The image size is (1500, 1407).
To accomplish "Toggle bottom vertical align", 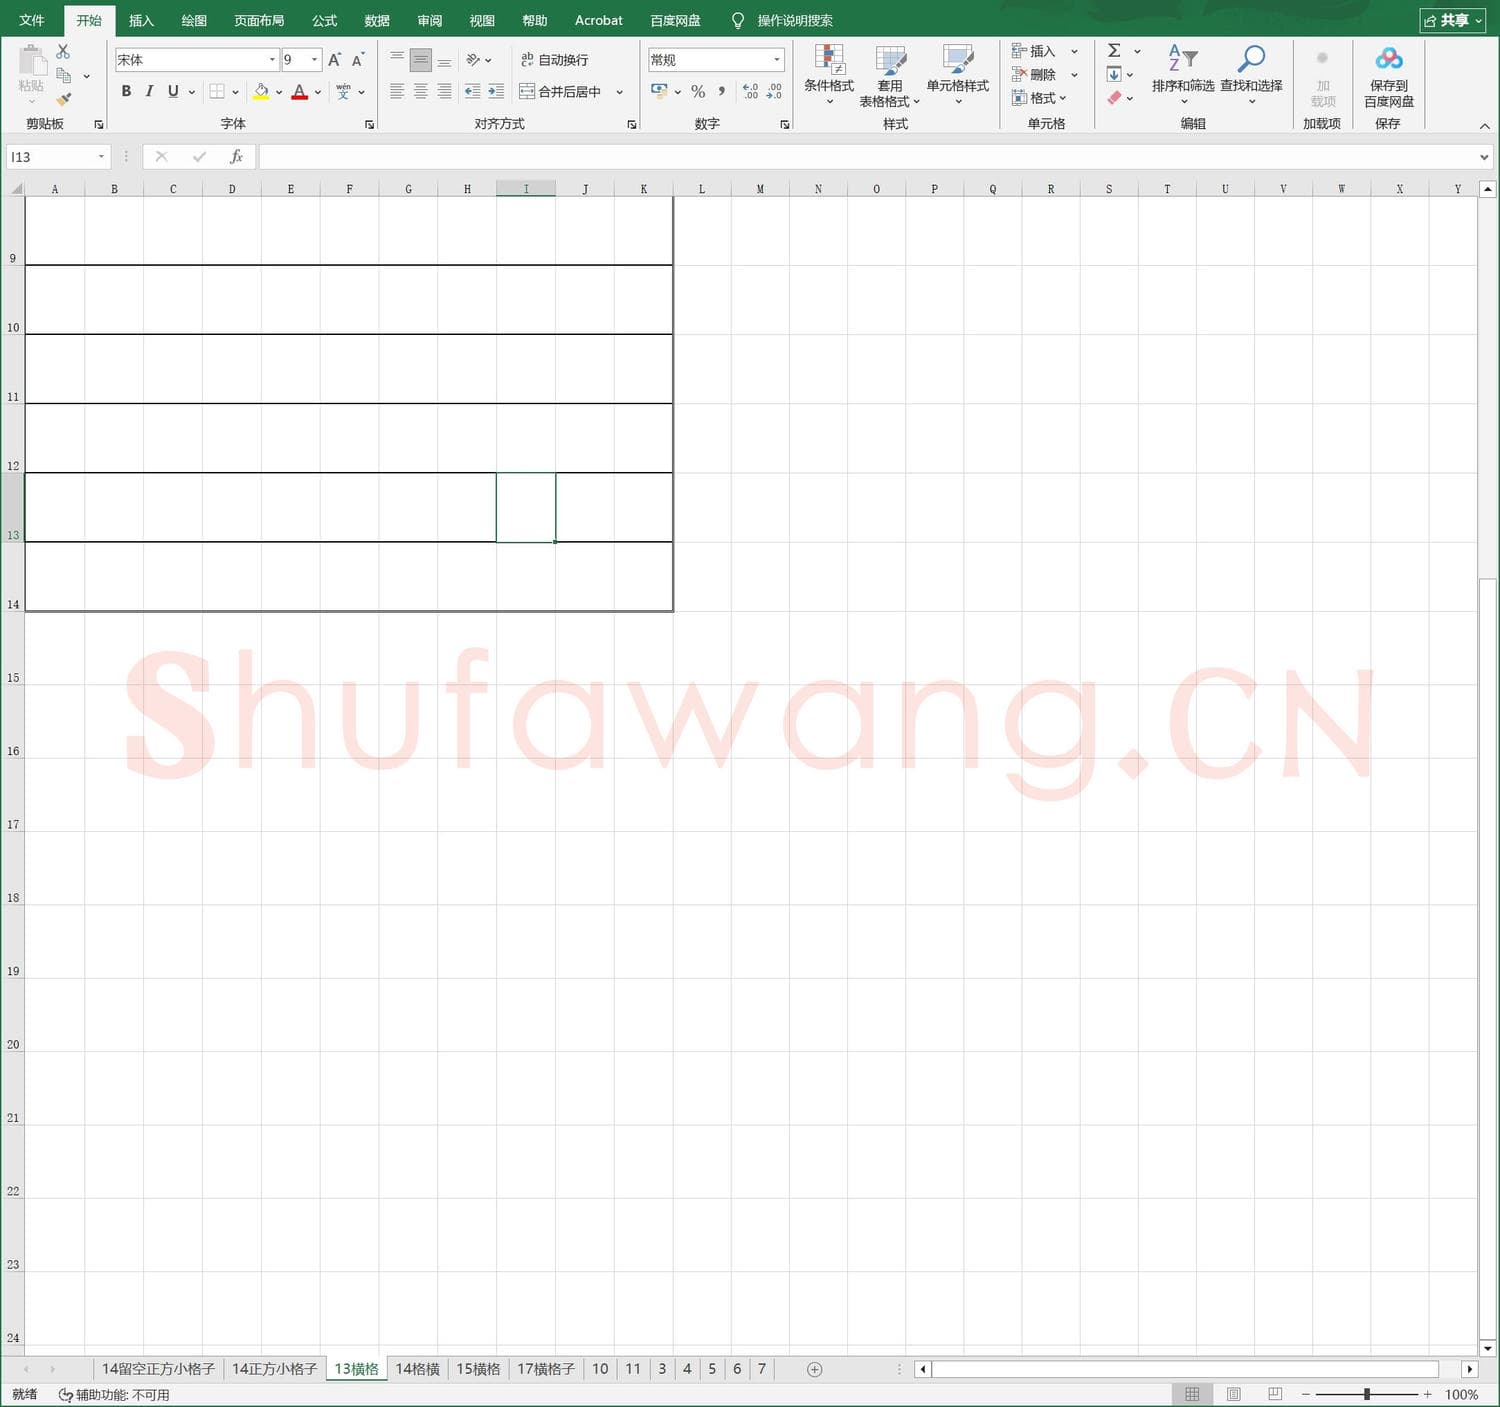I will (x=445, y=60).
